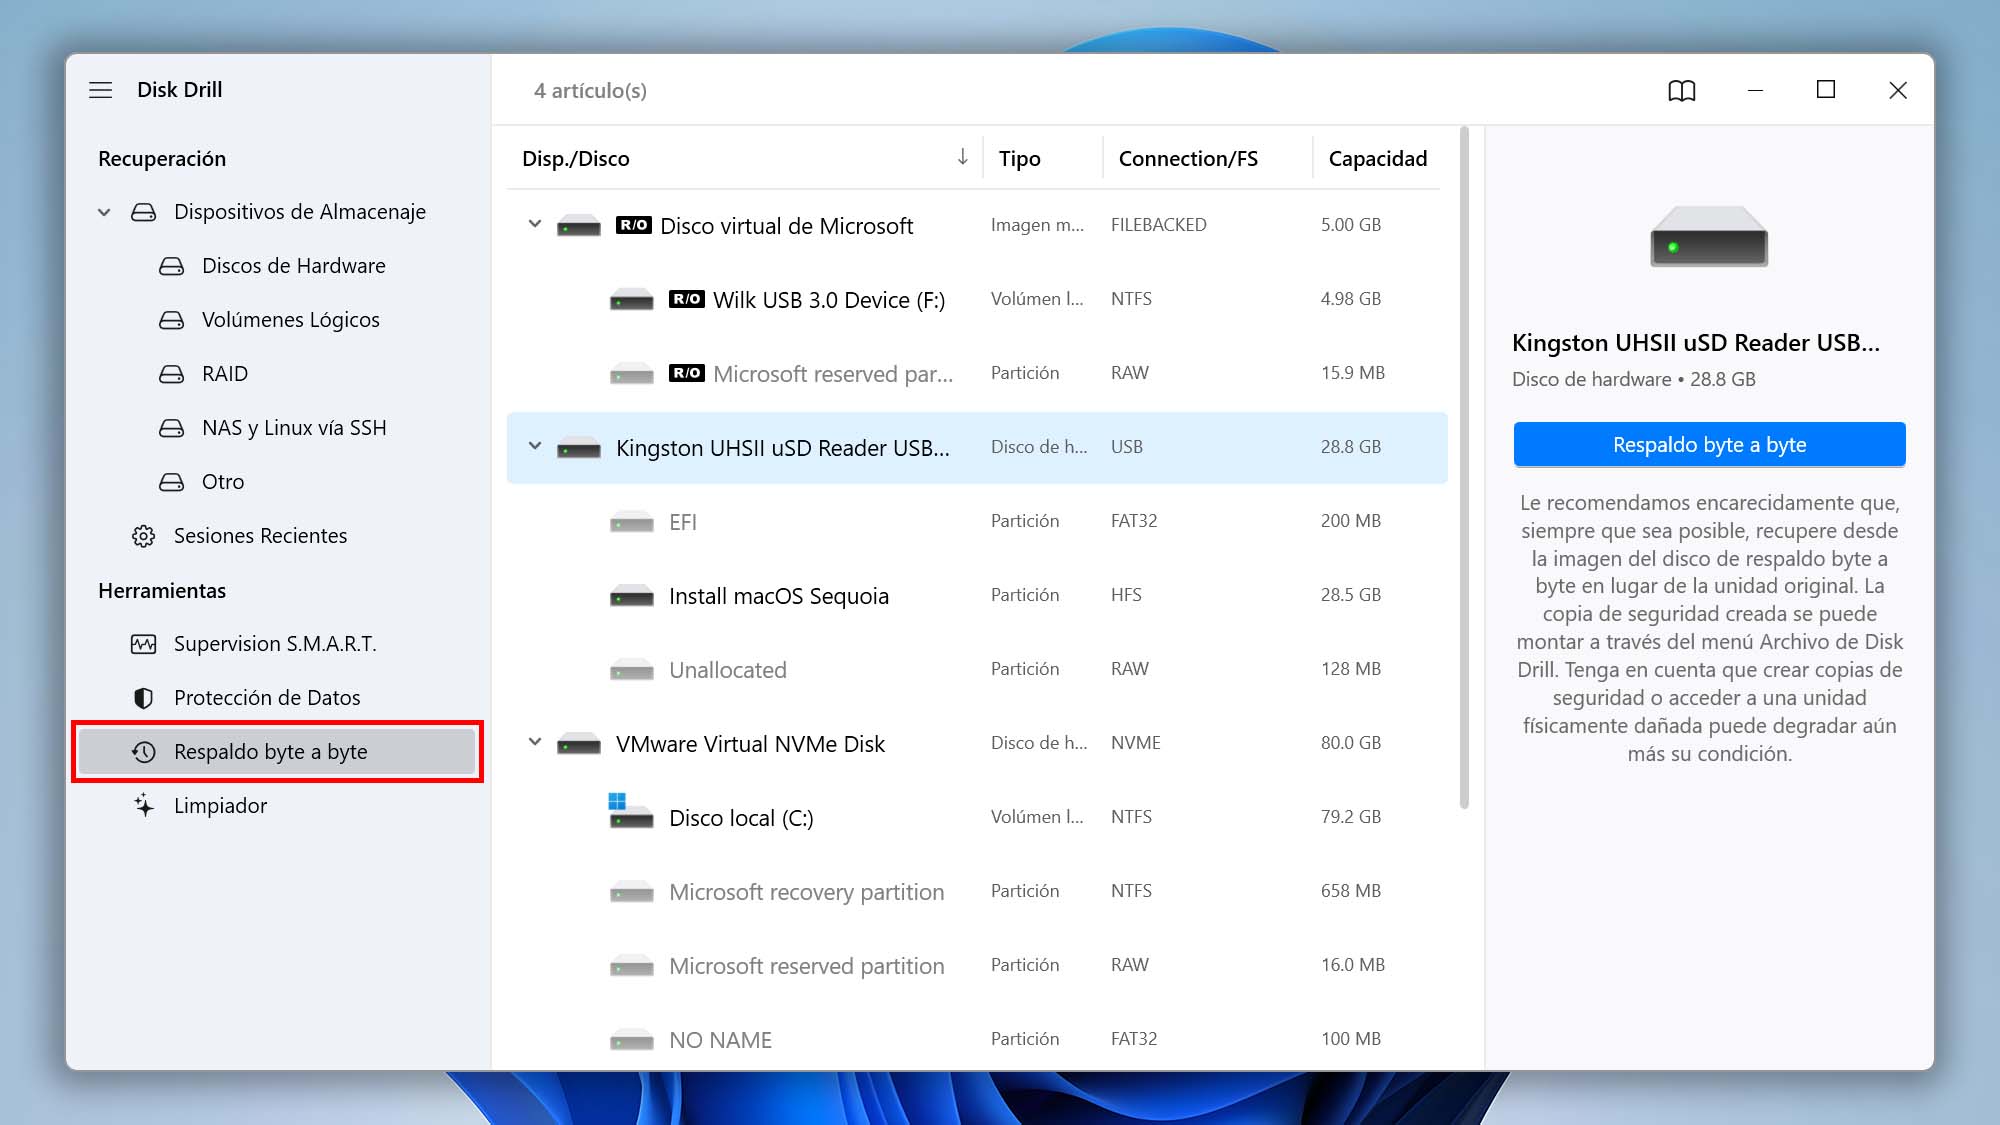Click the Respaldo byte a byte clock icon

(x=144, y=752)
